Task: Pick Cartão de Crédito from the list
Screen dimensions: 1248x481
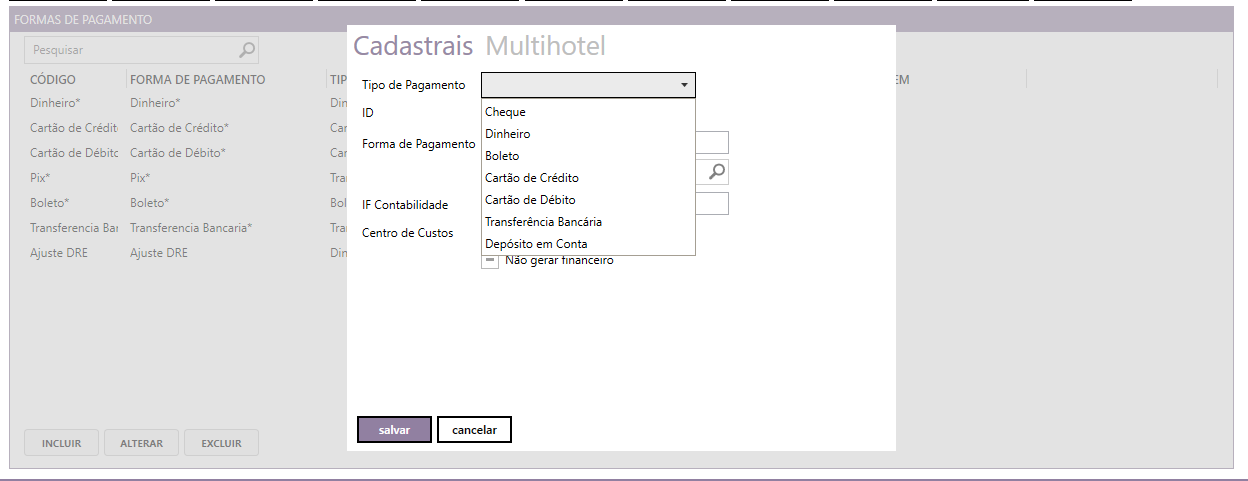Action: pos(531,178)
